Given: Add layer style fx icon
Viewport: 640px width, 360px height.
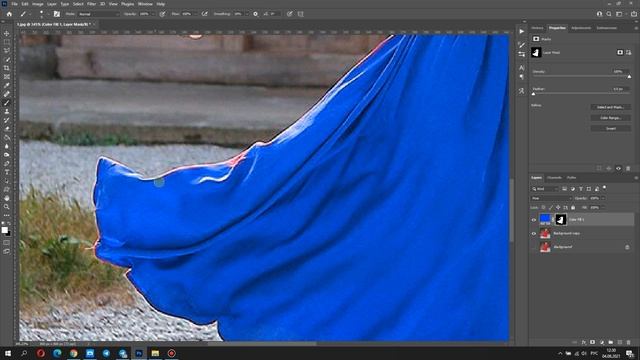Looking at the screenshot, I should coord(584,342).
